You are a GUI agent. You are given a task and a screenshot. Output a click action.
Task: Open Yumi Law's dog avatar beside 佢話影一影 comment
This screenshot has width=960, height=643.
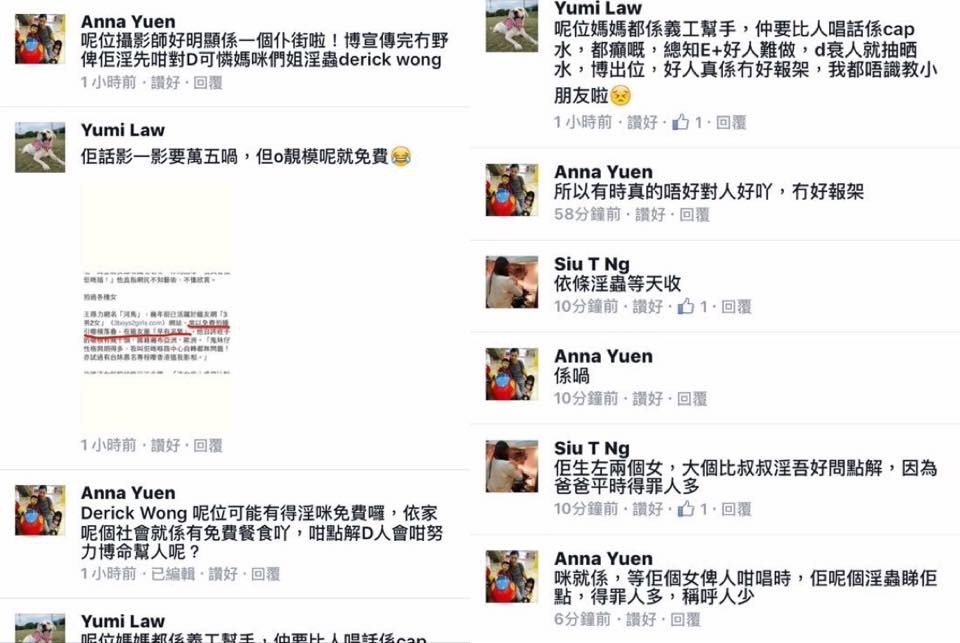click(x=40, y=147)
